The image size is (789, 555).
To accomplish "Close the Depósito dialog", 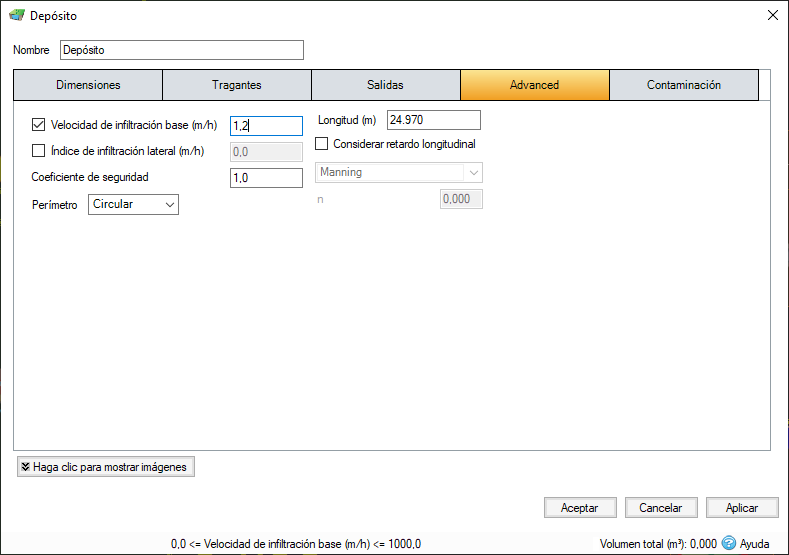I will 772,15.
